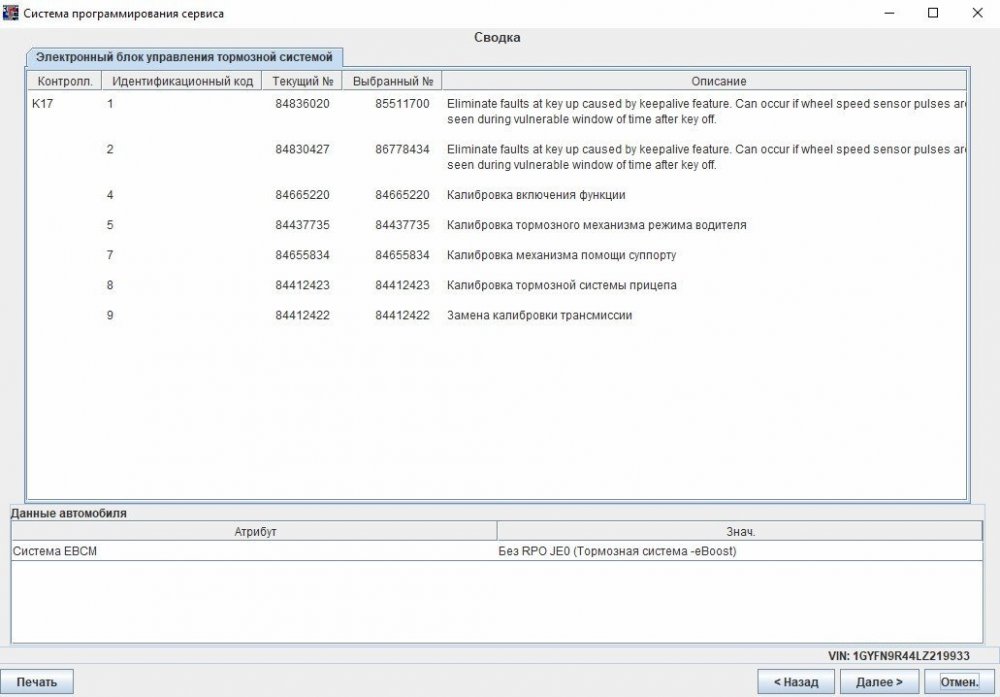Image resolution: width=1000 pixels, height=697 pixels.
Task: Sort by the Идентификационный код column header
Action: click(182, 81)
